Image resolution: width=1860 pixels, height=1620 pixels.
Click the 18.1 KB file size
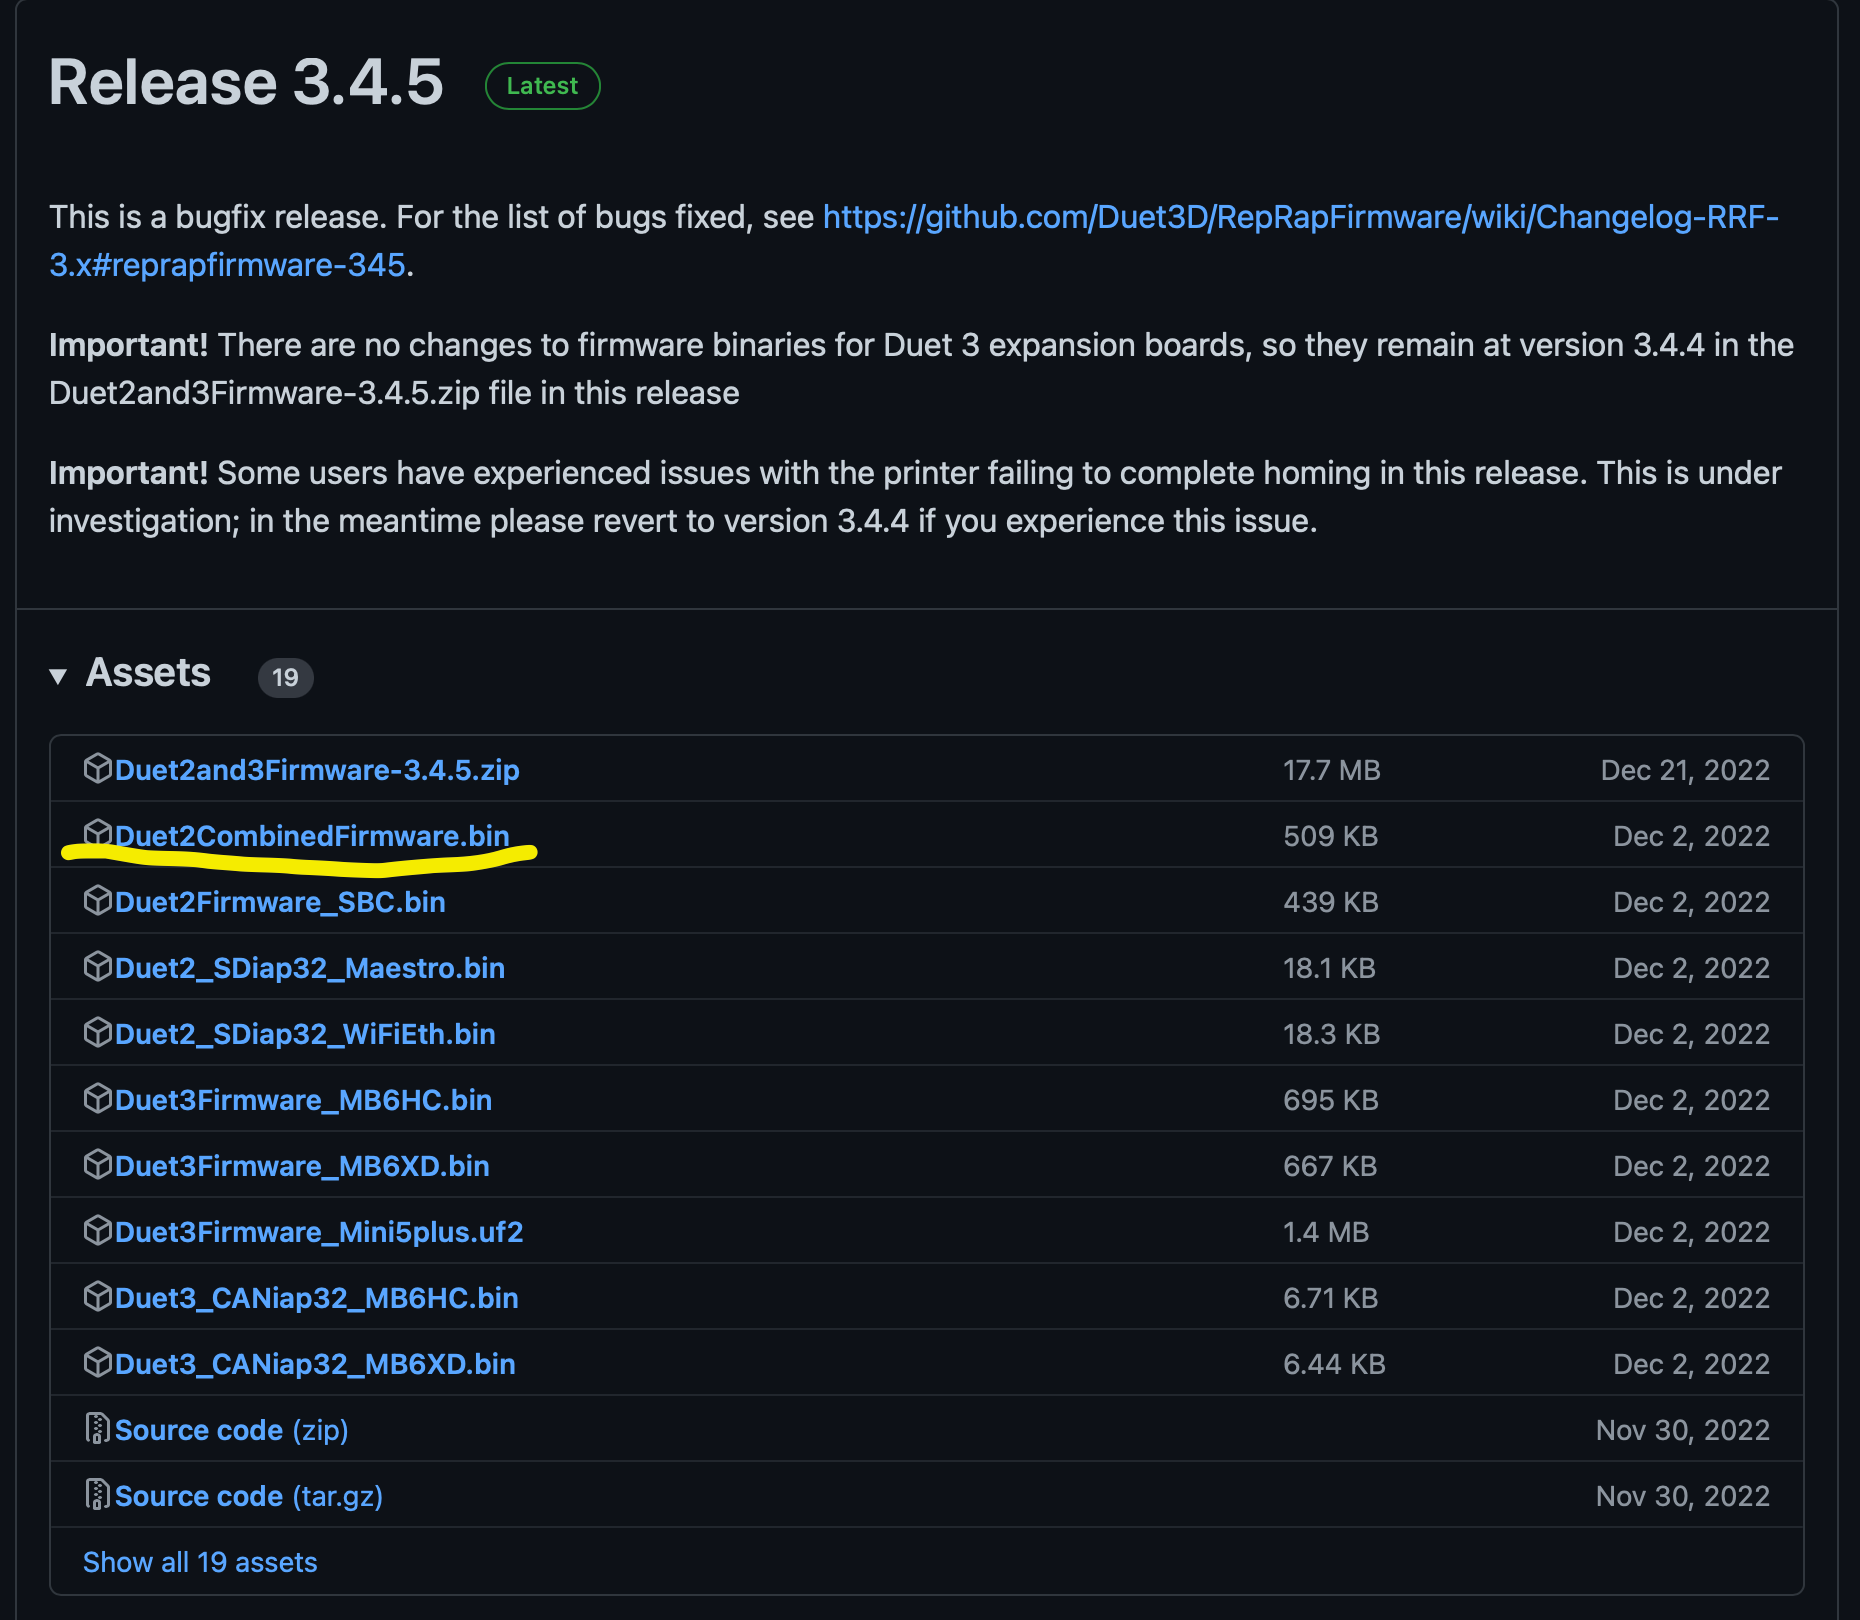coord(1329,968)
